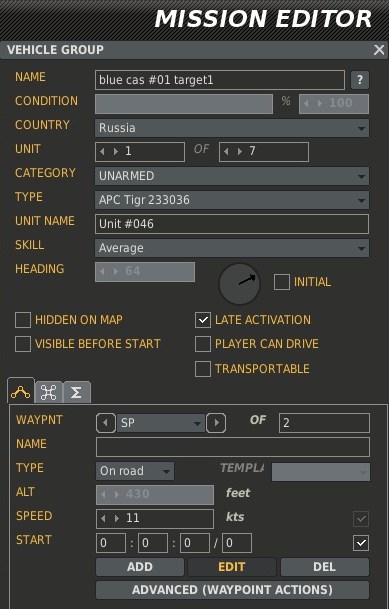Toggle the START time lock checkbox
This screenshot has height=609, width=389.
pyautogui.click(x=361, y=543)
